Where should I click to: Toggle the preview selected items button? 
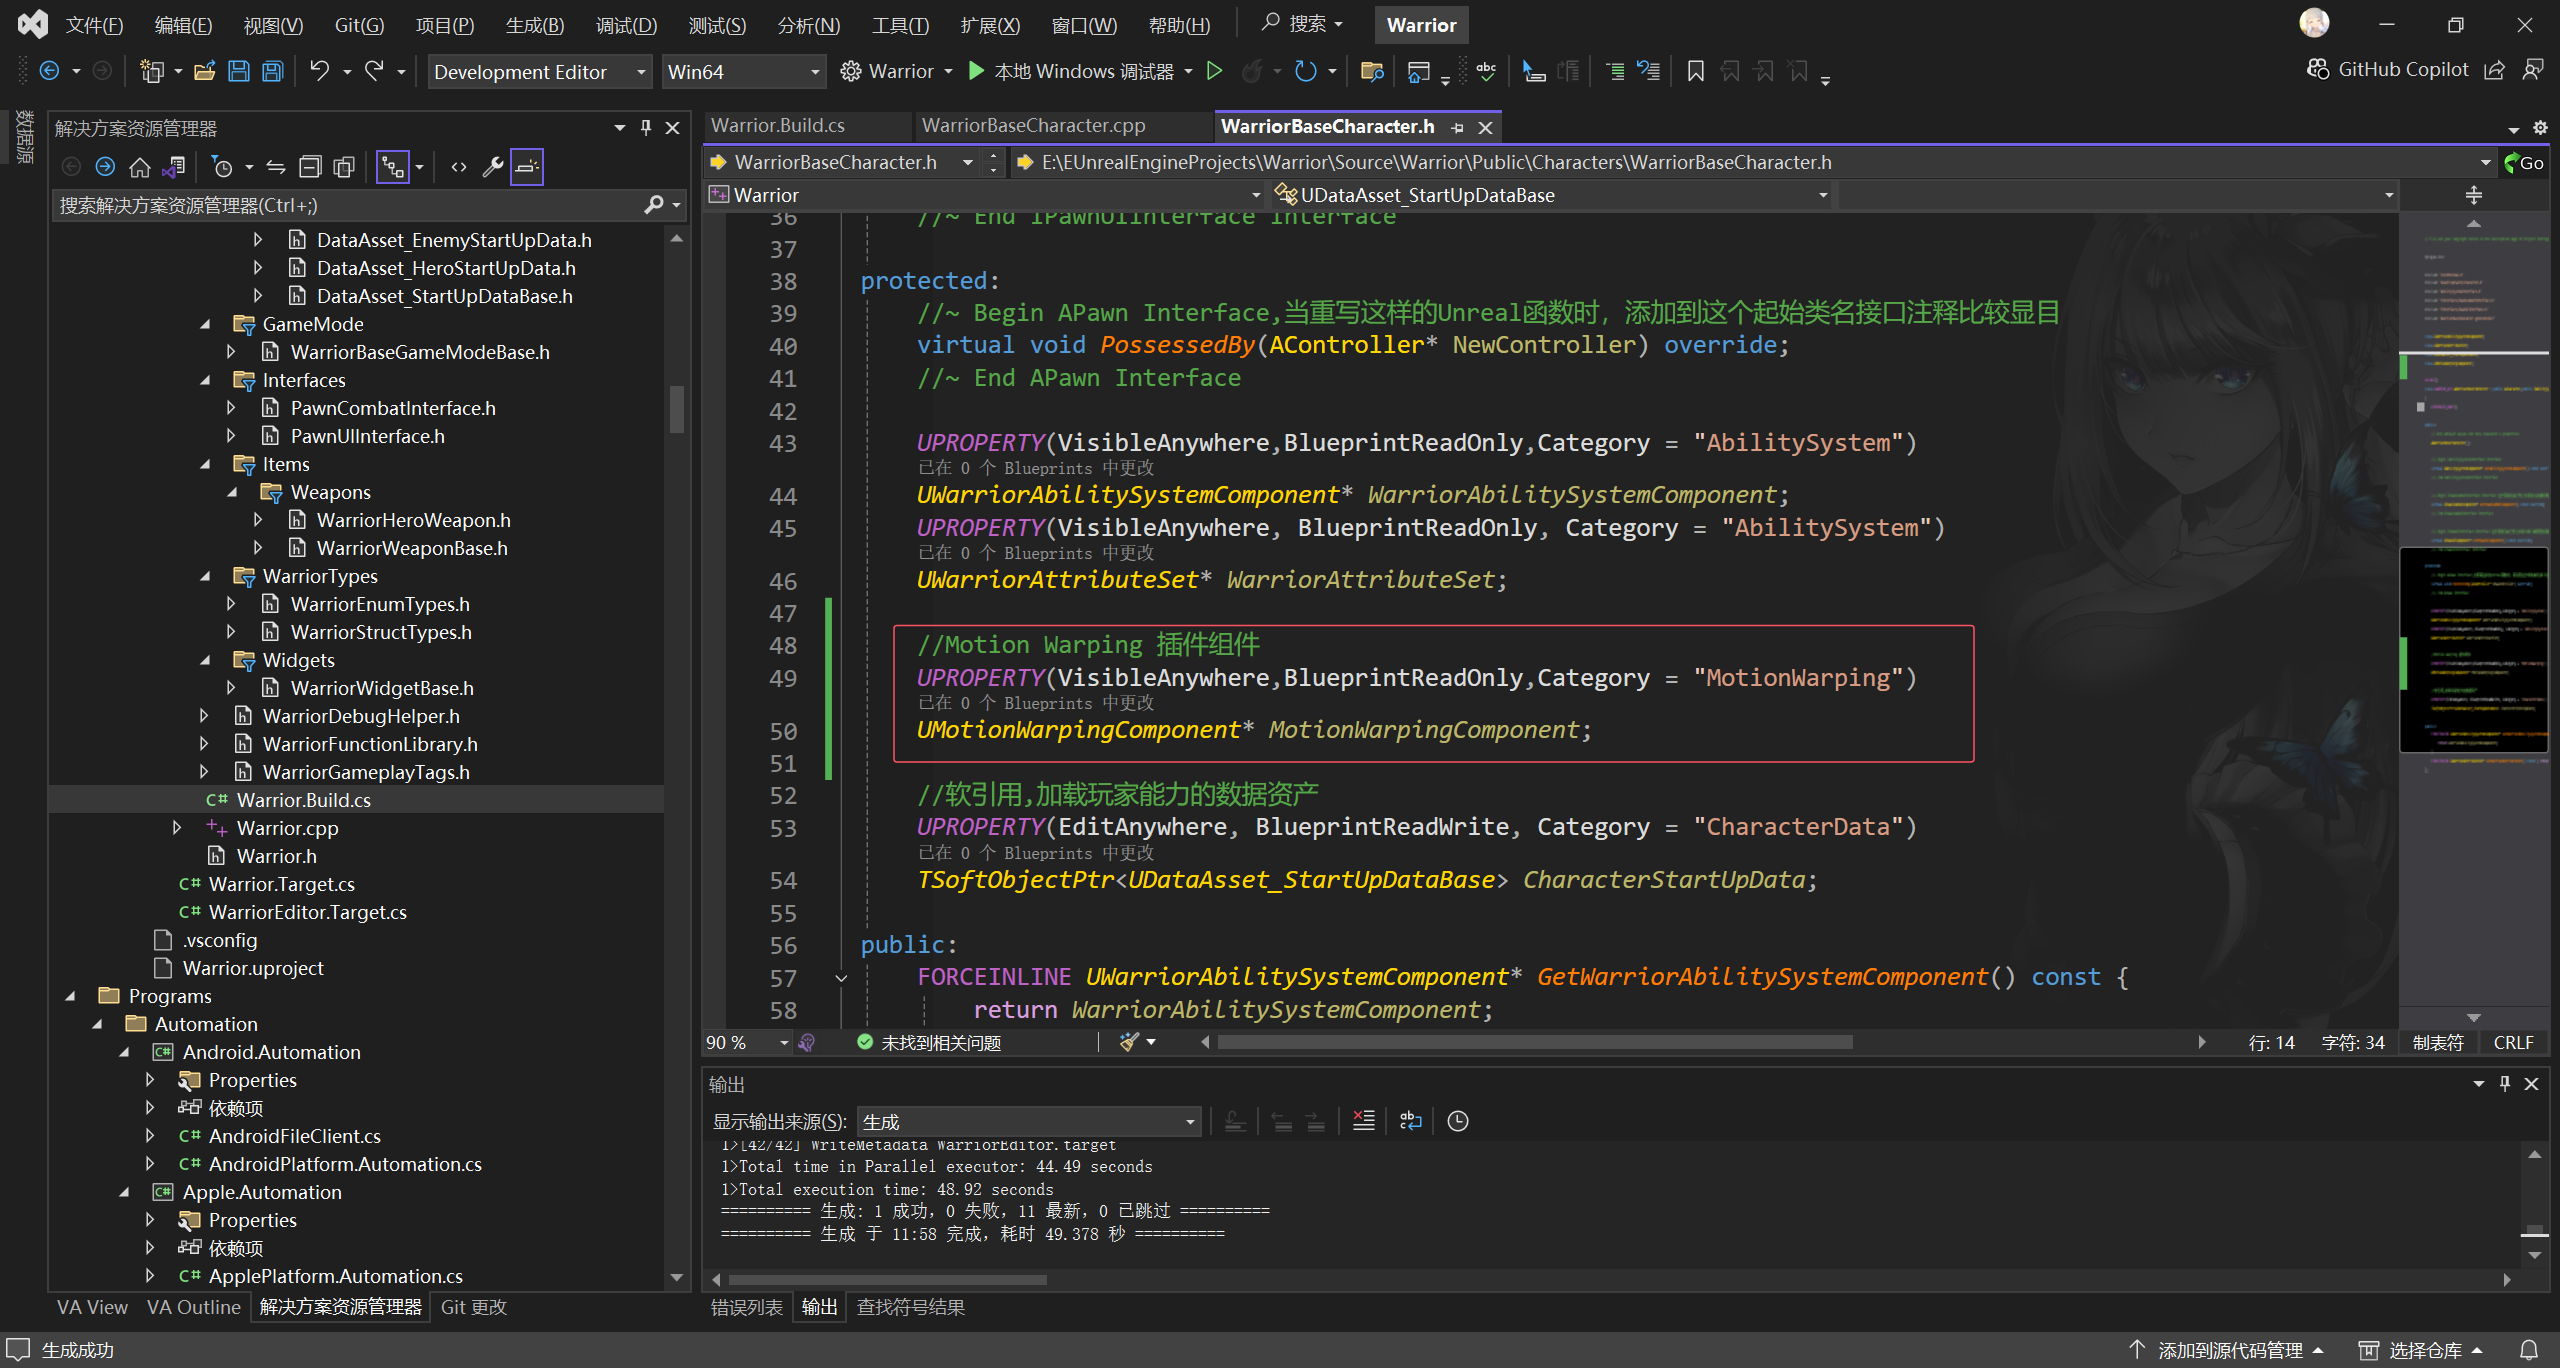527,167
